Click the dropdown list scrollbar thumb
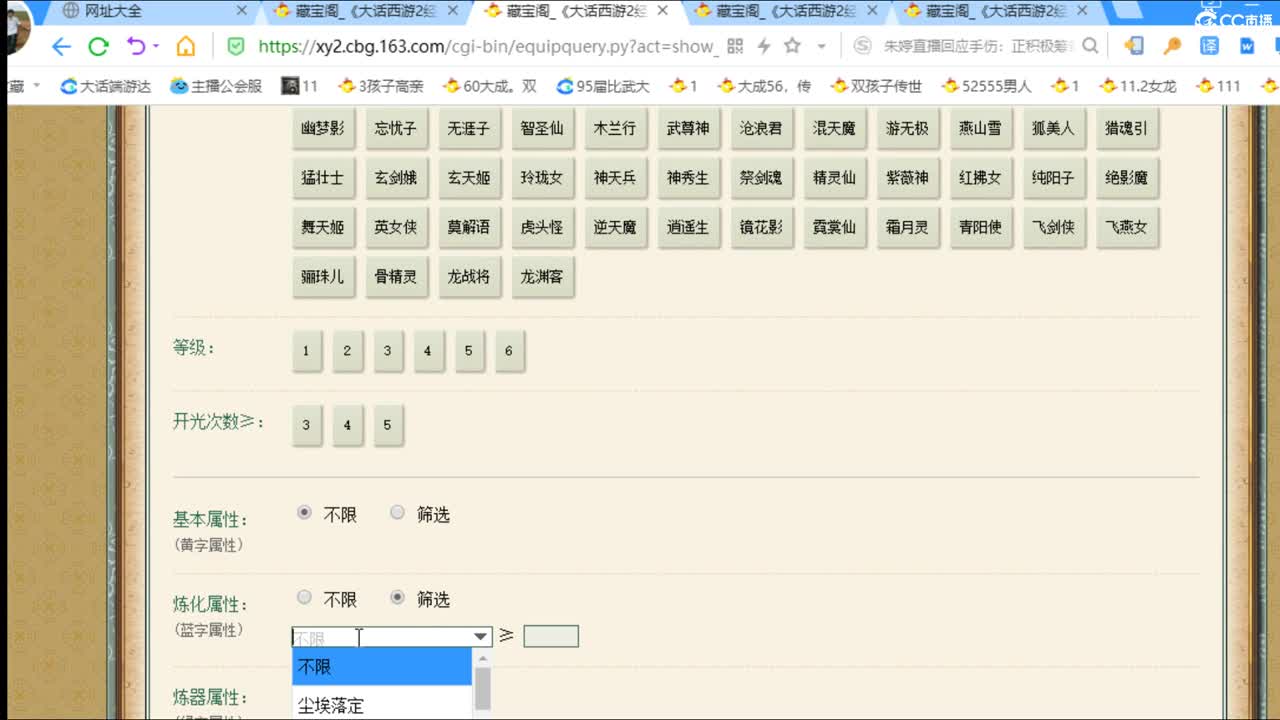Screen dimensions: 1280x720 point(483,688)
